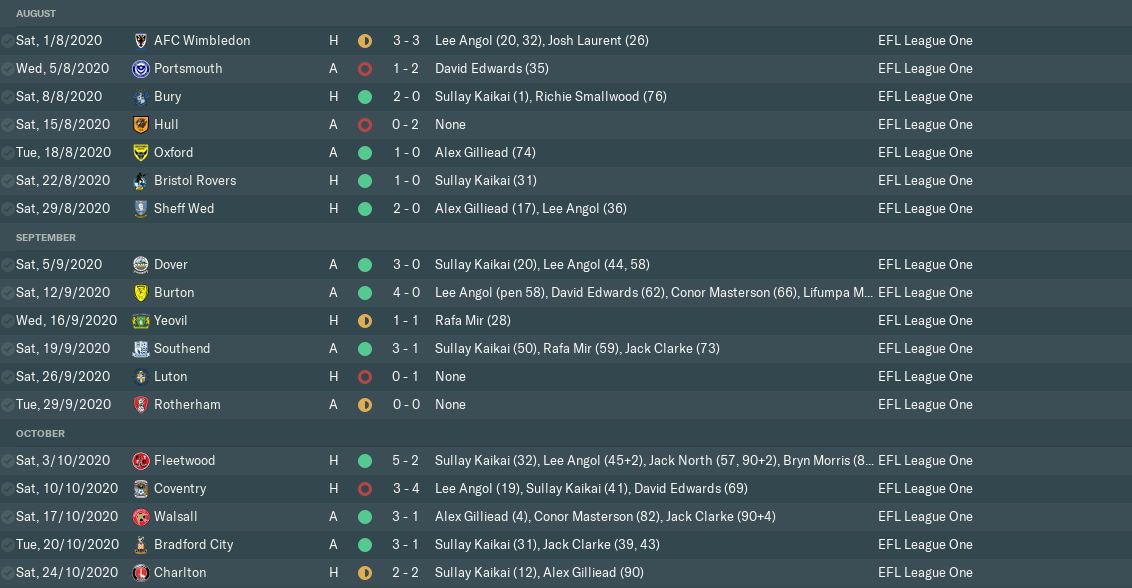Click the Burton club badge icon
1132x588 pixels.
(x=141, y=293)
